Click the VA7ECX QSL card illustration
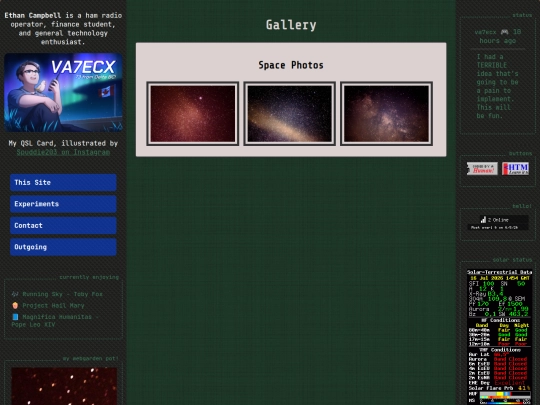This screenshot has width=540, height=405. pos(63,92)
